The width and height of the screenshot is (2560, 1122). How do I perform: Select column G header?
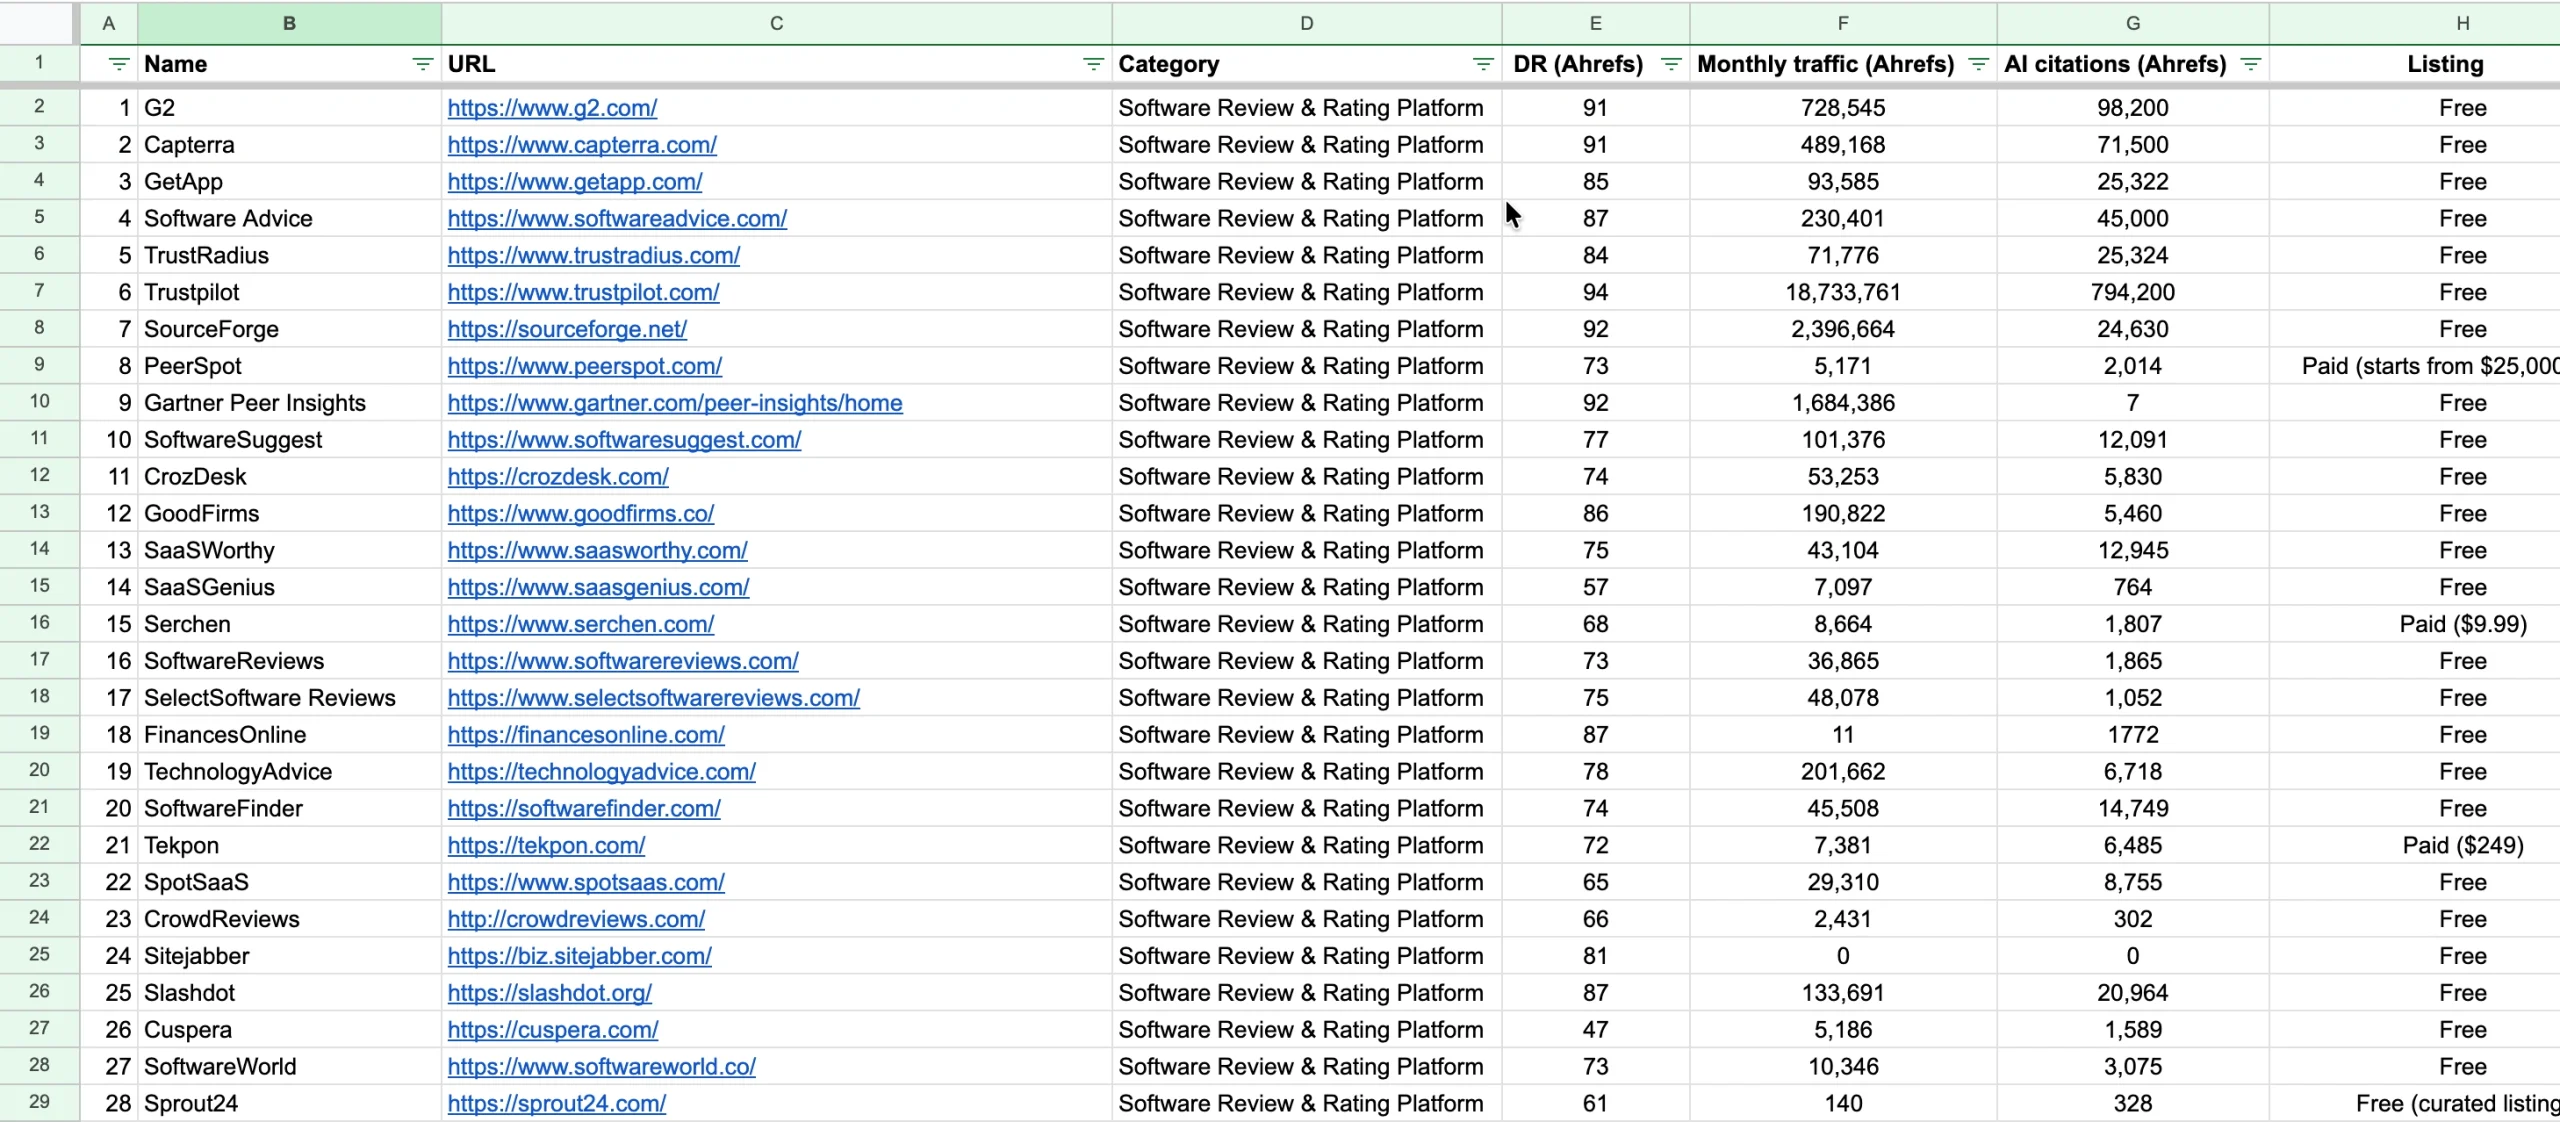click(2132, 23)
